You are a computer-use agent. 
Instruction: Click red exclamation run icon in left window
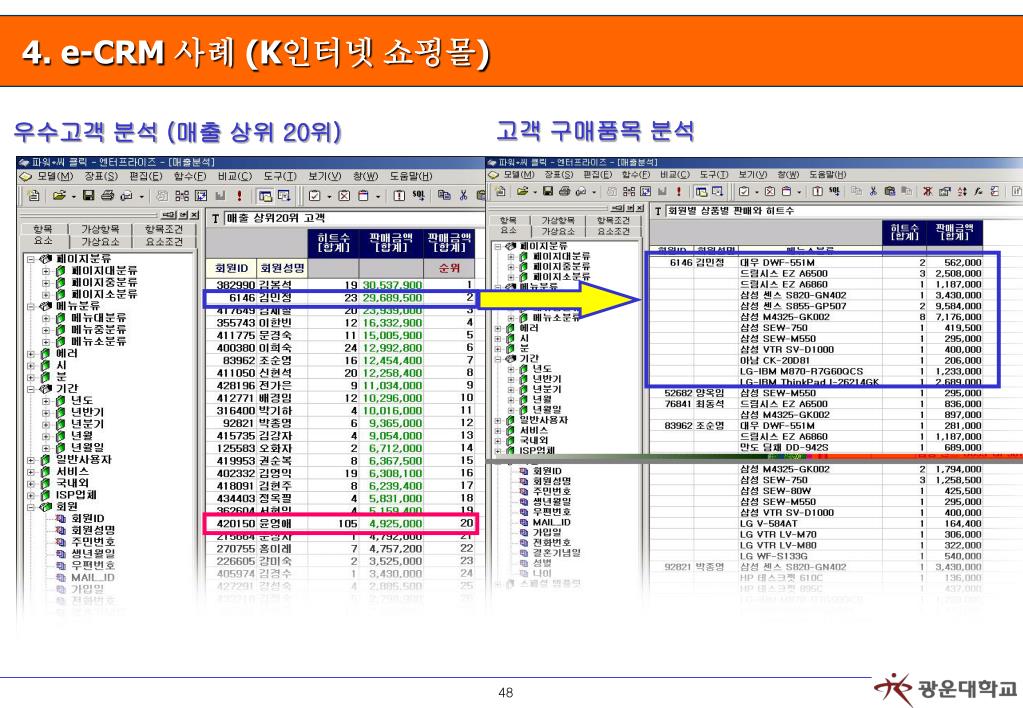(239, 195)
